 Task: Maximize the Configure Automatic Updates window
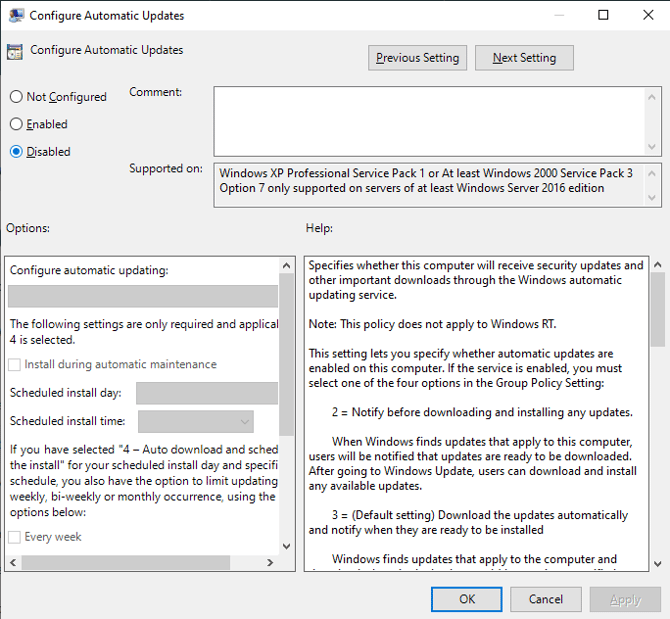pos(603,15)
